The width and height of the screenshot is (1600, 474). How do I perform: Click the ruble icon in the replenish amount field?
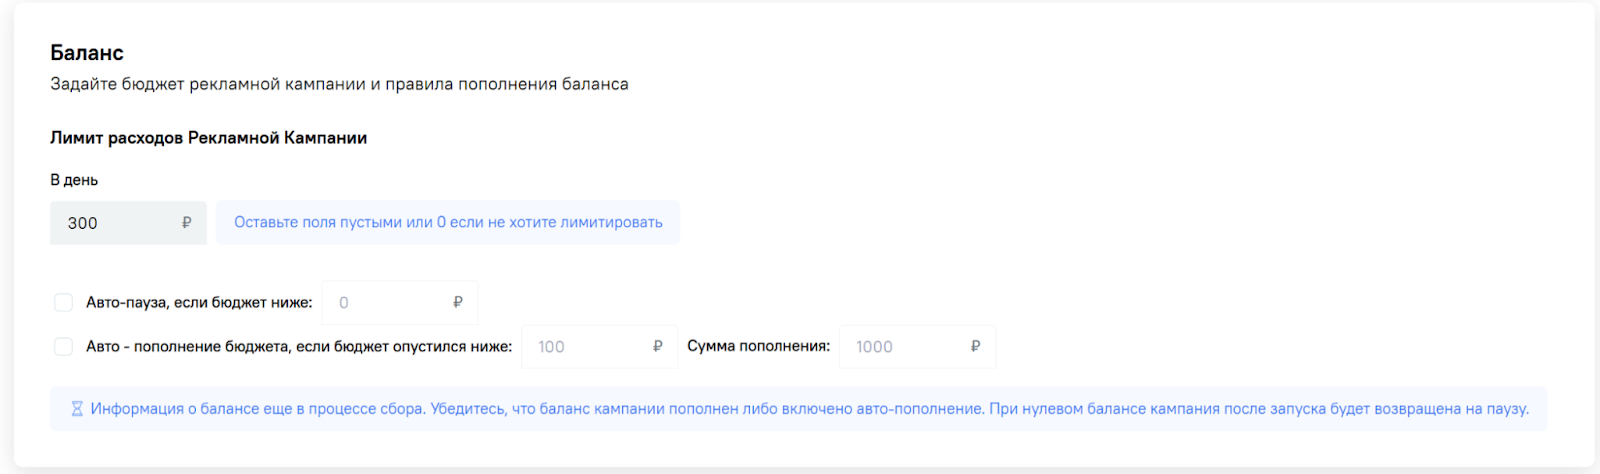point(975,346)
